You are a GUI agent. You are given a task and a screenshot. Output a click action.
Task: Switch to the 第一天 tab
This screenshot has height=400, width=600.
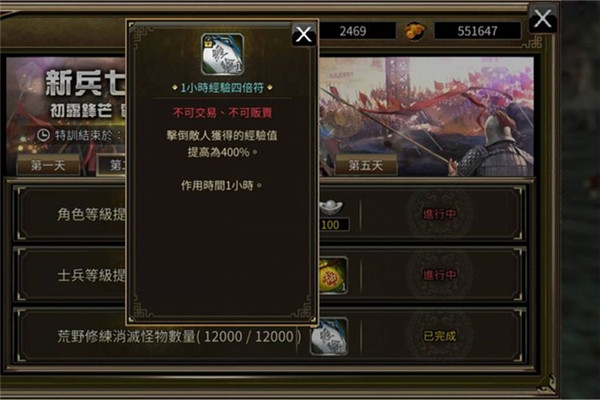(48, 165)
